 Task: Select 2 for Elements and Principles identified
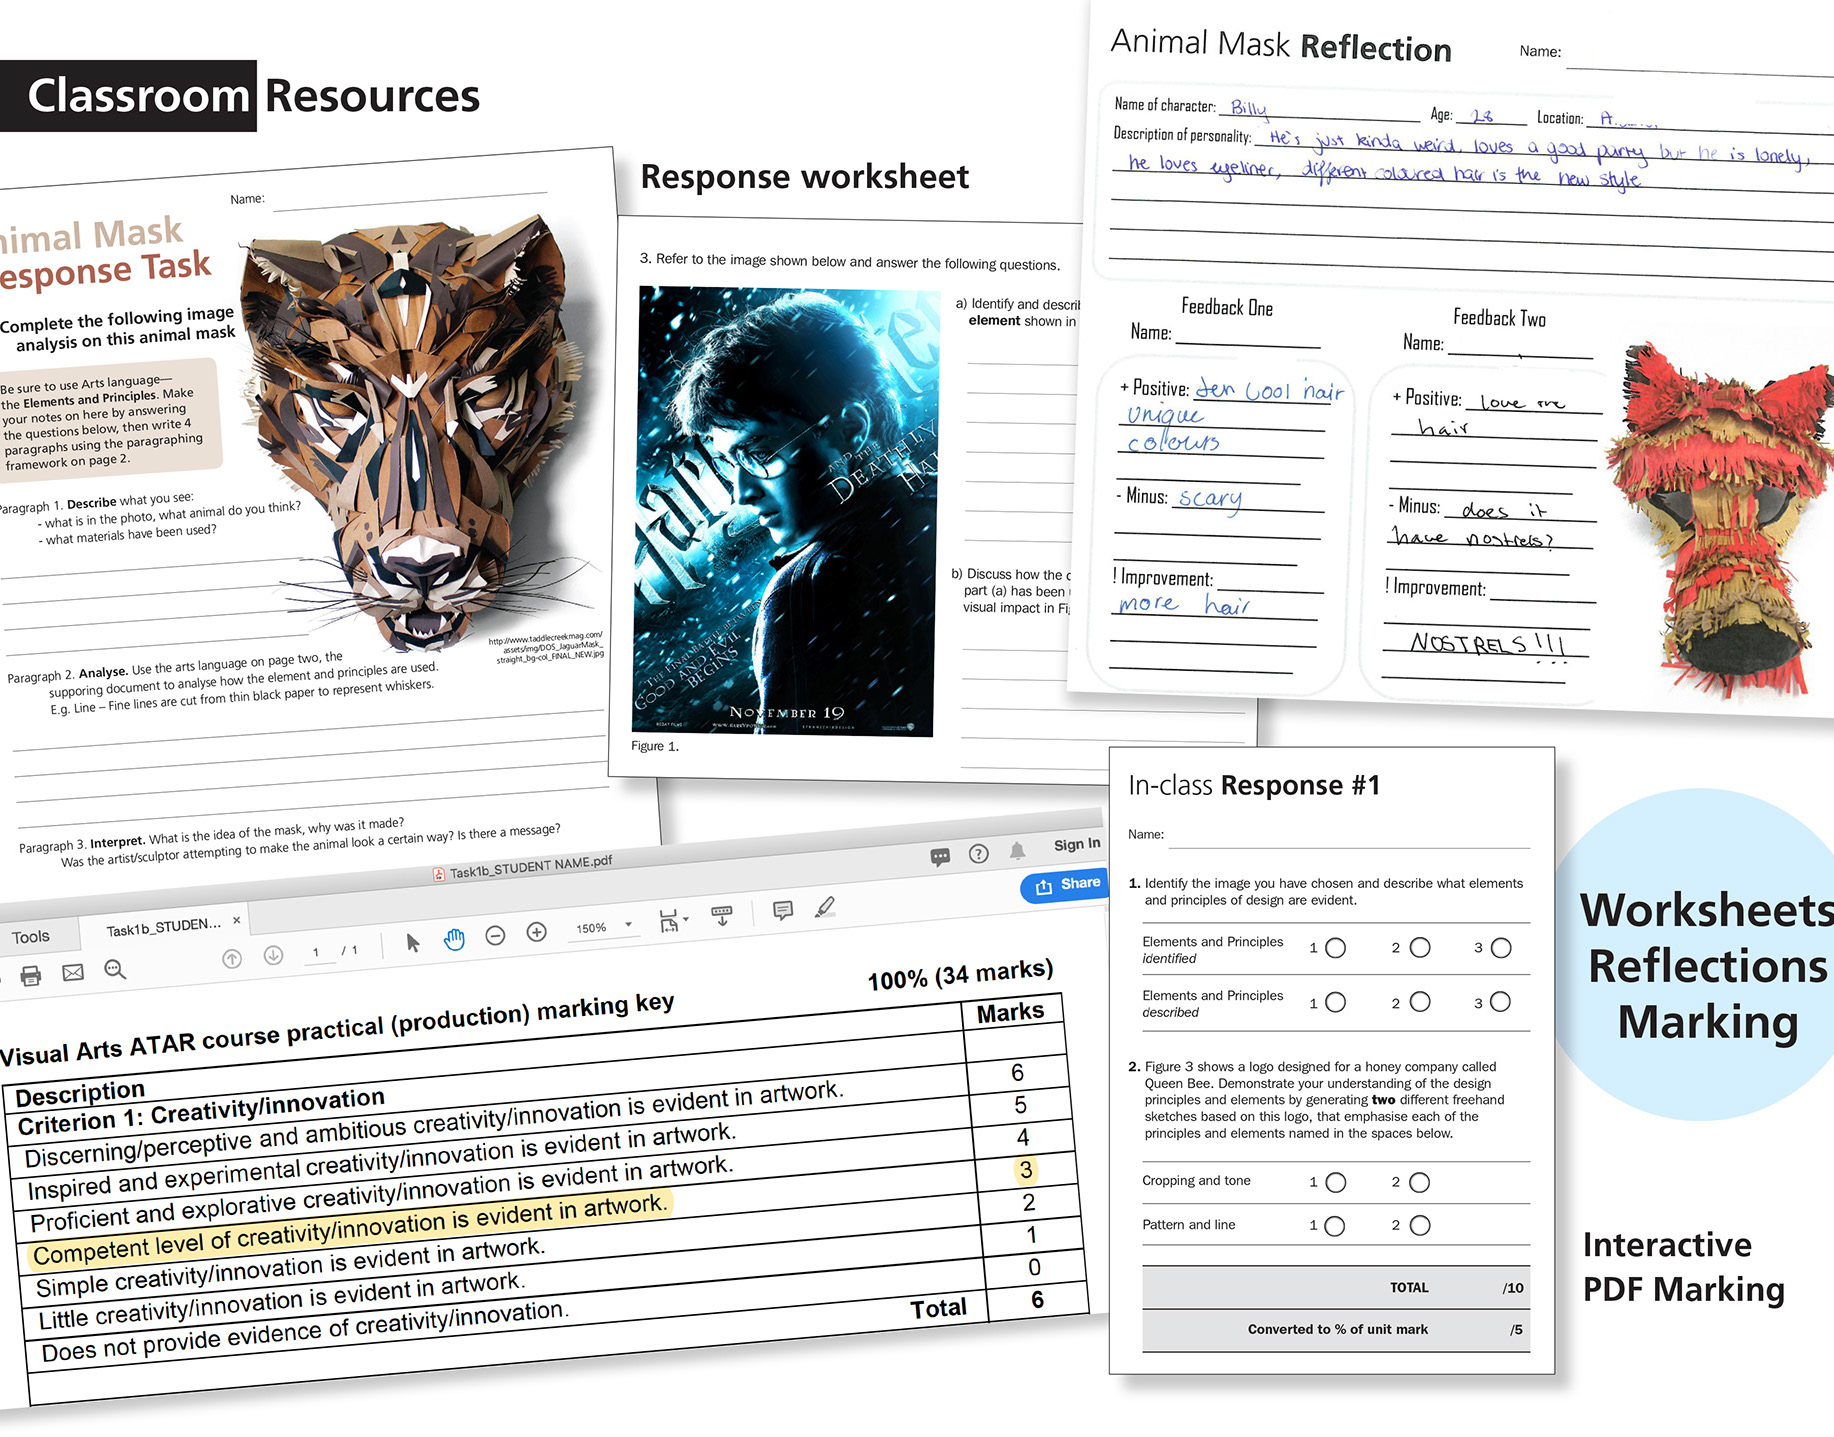point(1419,947)
